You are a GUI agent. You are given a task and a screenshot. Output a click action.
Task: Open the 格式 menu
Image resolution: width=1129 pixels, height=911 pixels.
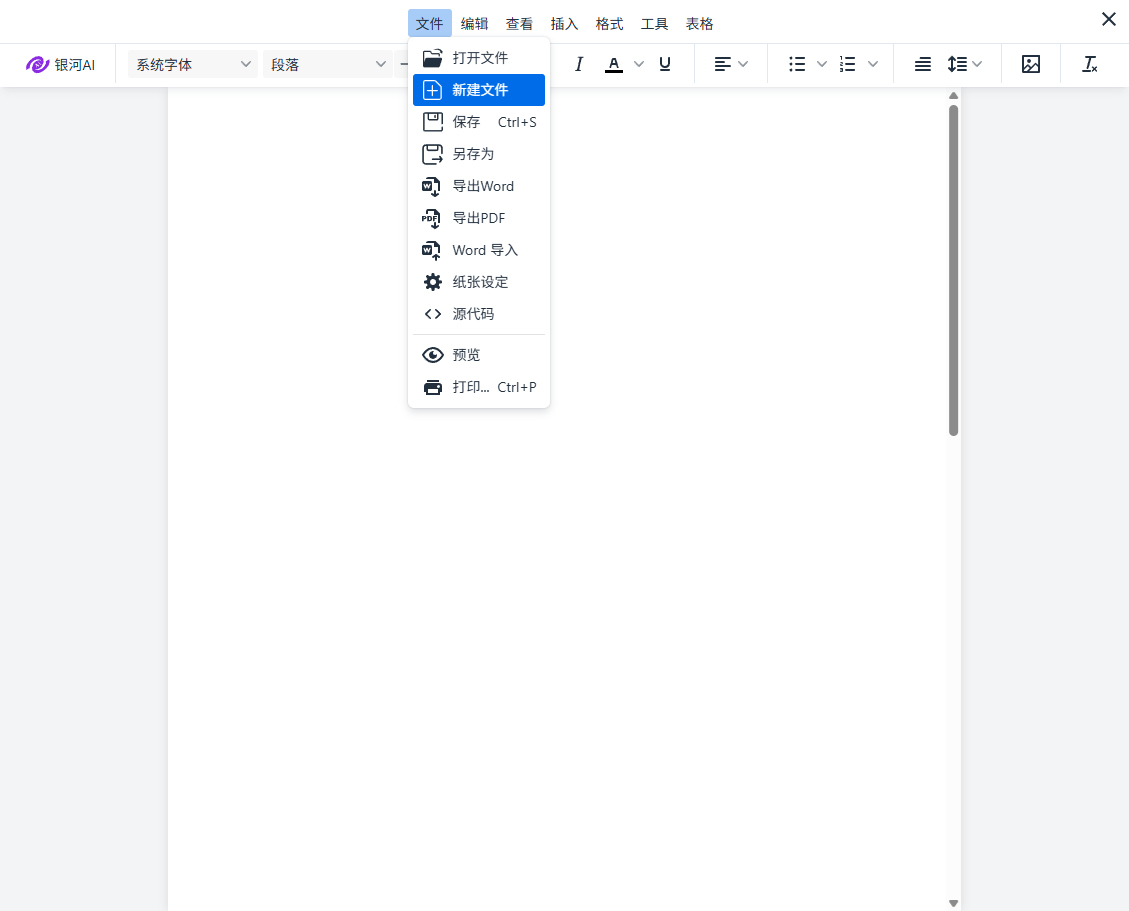coord(609,24)
